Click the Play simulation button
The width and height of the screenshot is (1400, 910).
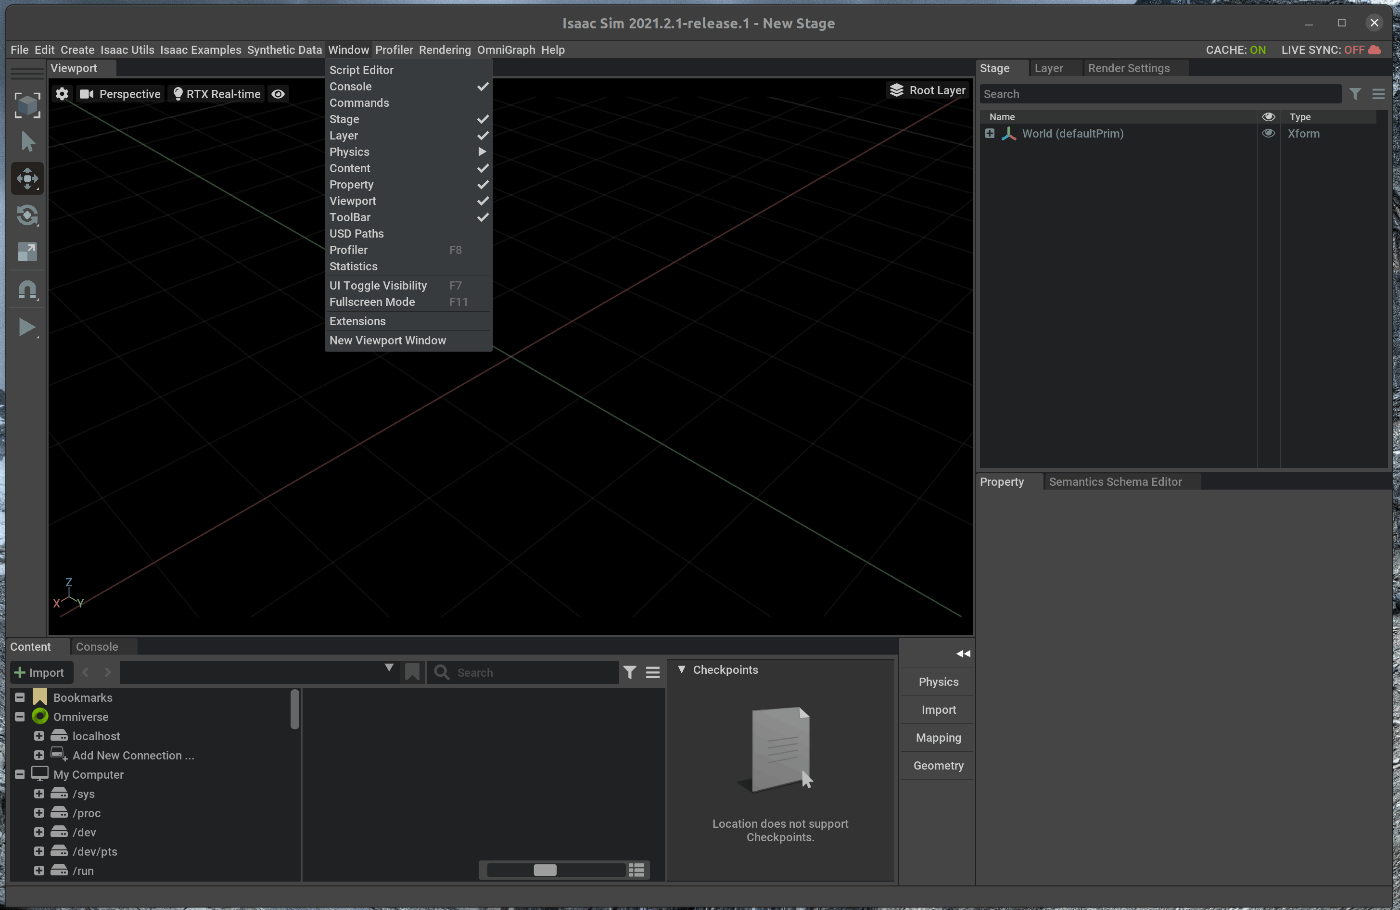point(27,328)
